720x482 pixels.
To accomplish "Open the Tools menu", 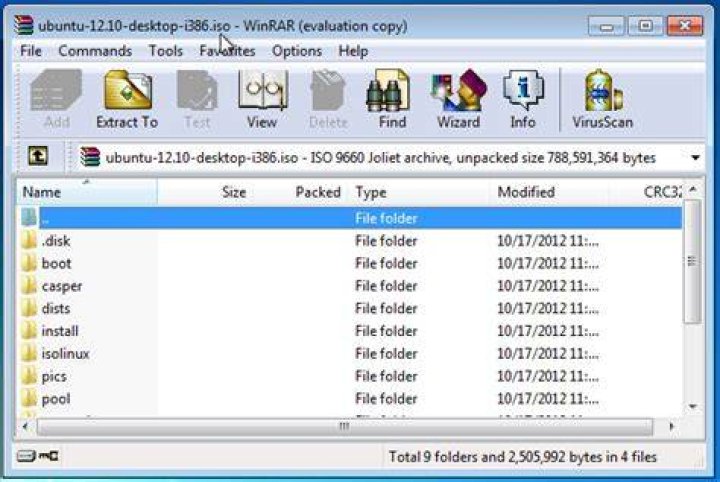I will click(x=166, y=51).
